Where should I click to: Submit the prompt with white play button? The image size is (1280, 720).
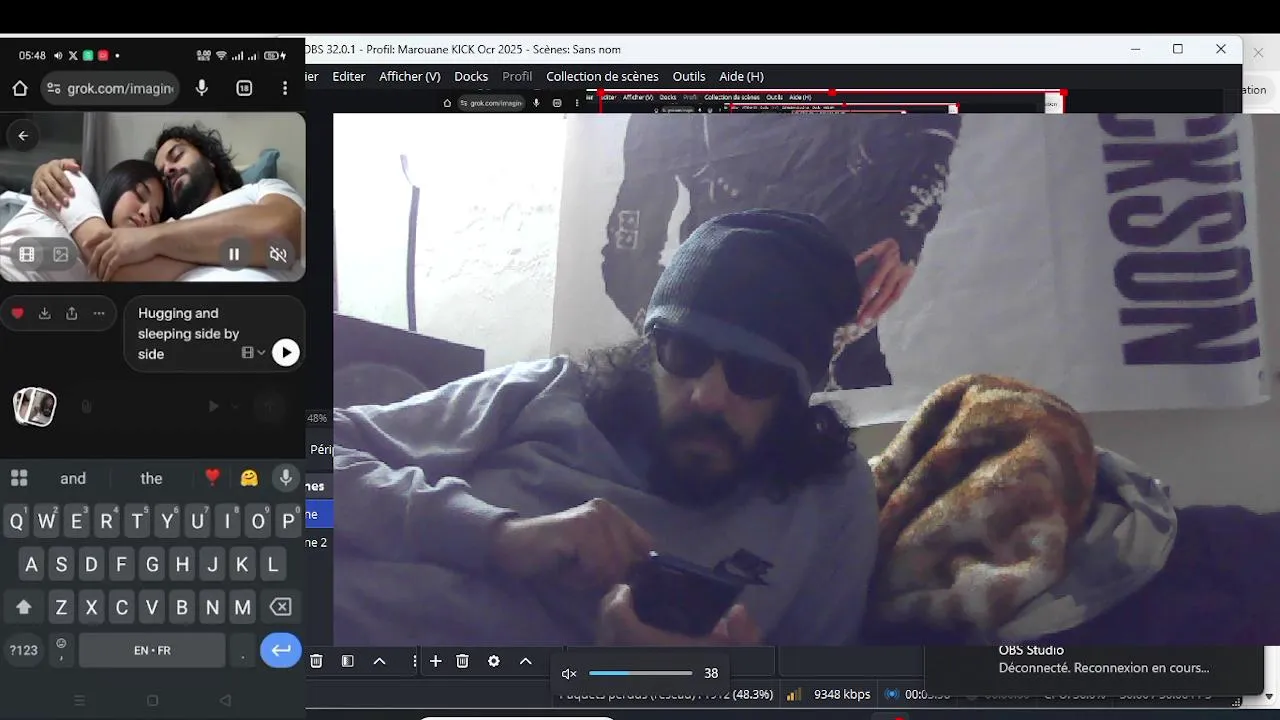coord(286,352)
